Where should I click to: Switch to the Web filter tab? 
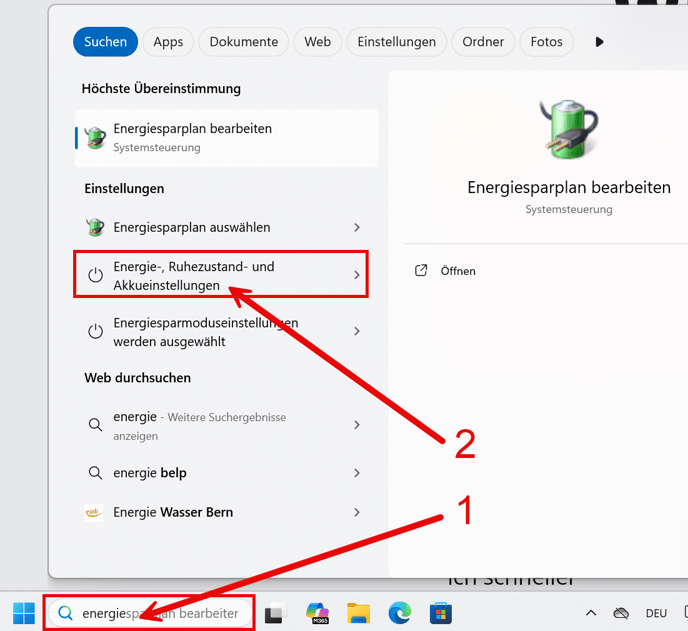317,42
